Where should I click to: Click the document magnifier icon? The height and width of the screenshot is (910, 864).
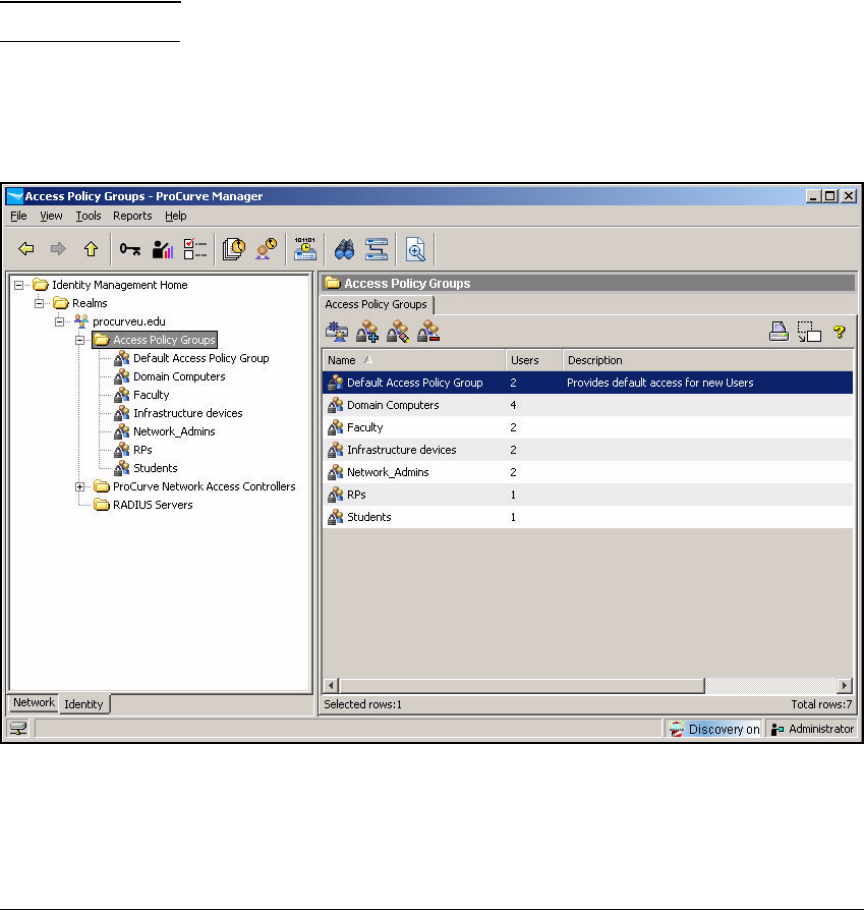[415, 250]
